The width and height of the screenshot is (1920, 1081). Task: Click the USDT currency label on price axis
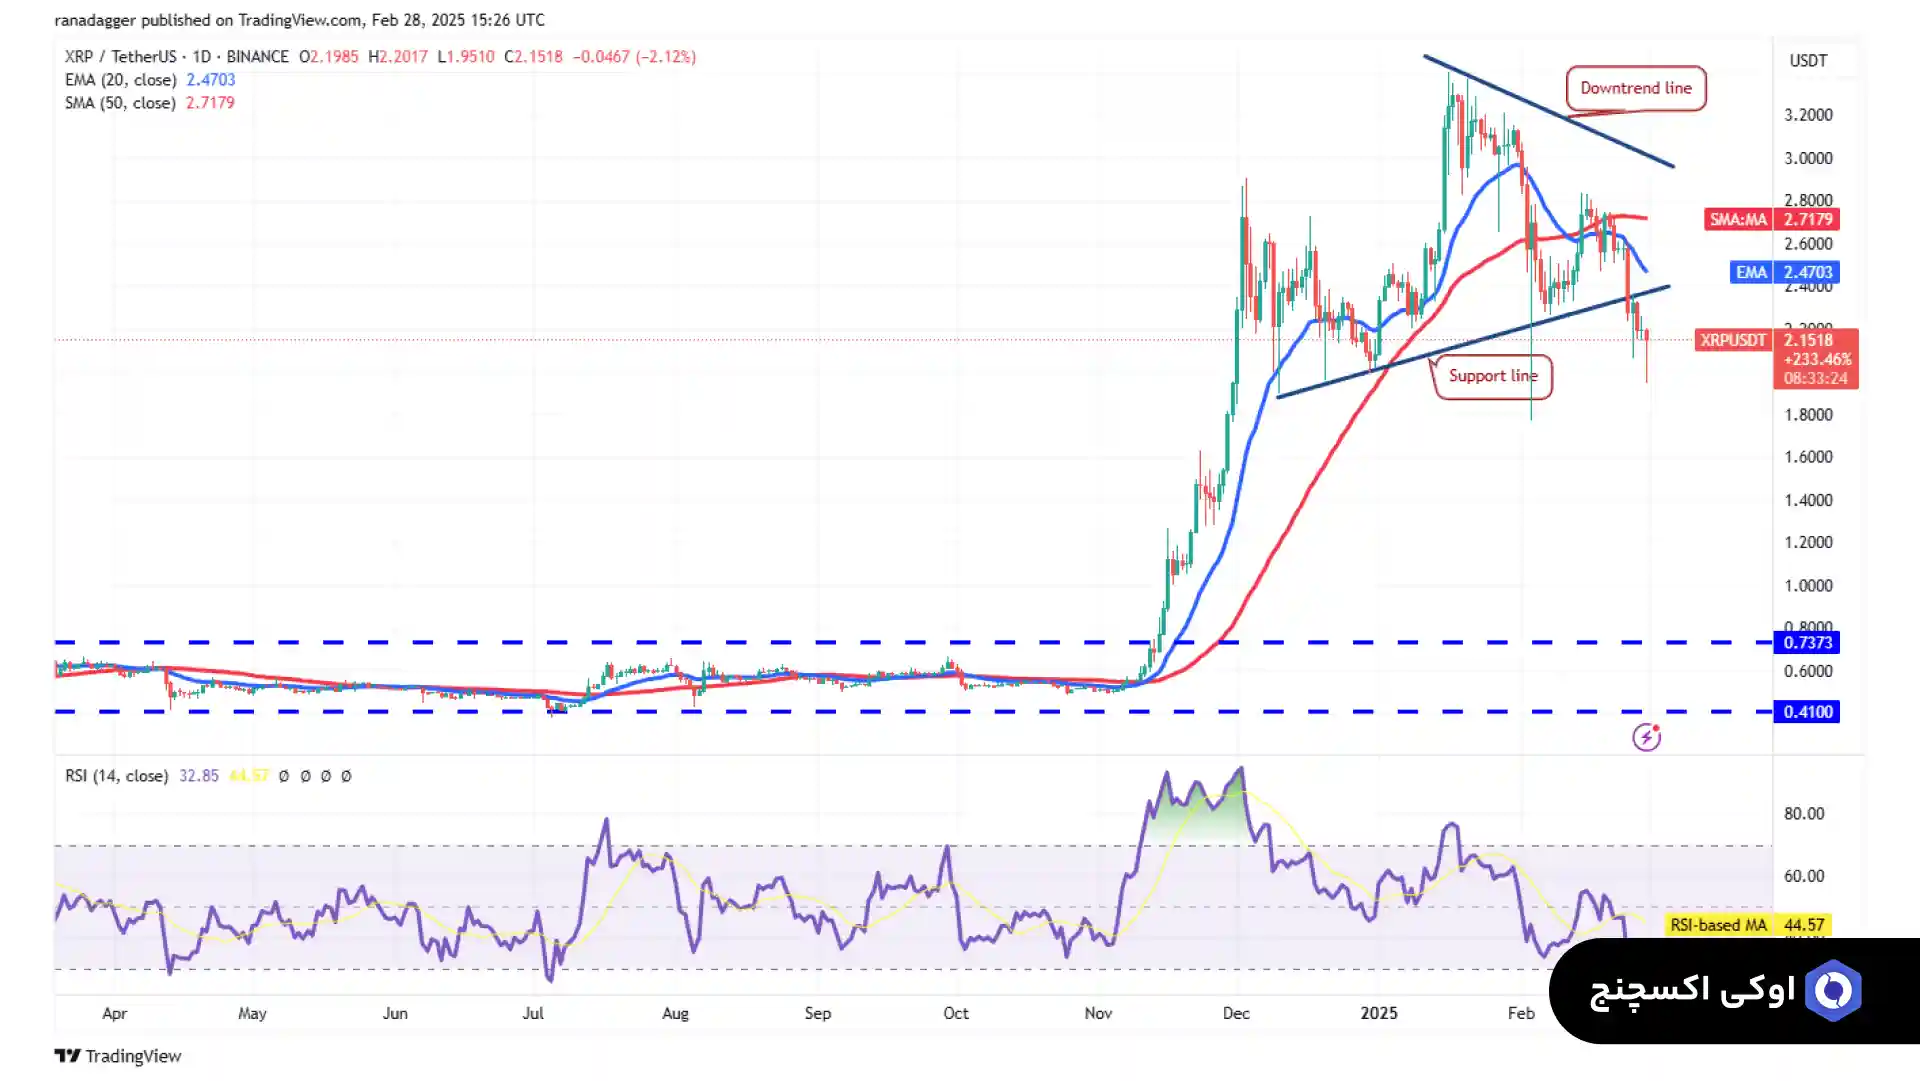pos(1808,61)
